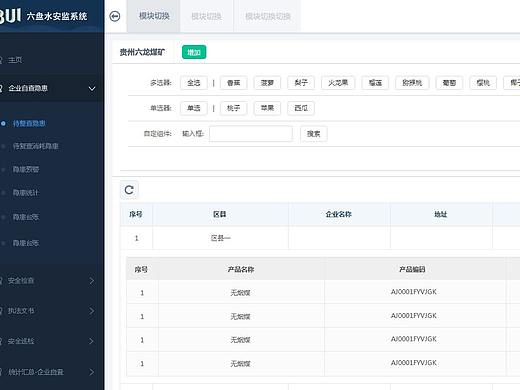Viewport: 520px width, 390px height.
Task: Toggle the 火龙果 option
Action: click(x=338, y=83)
